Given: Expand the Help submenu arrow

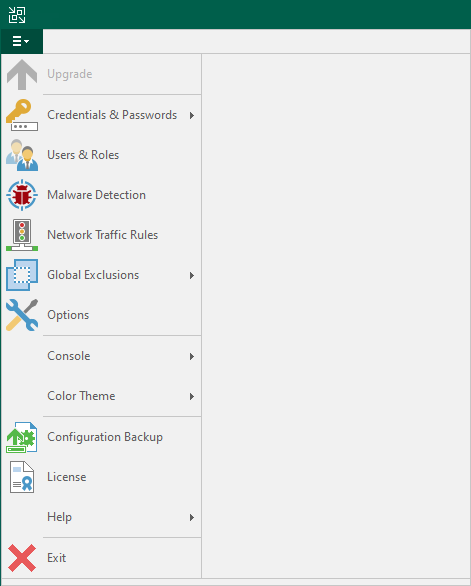Looking at the screenshot, I should coord(192,517).
